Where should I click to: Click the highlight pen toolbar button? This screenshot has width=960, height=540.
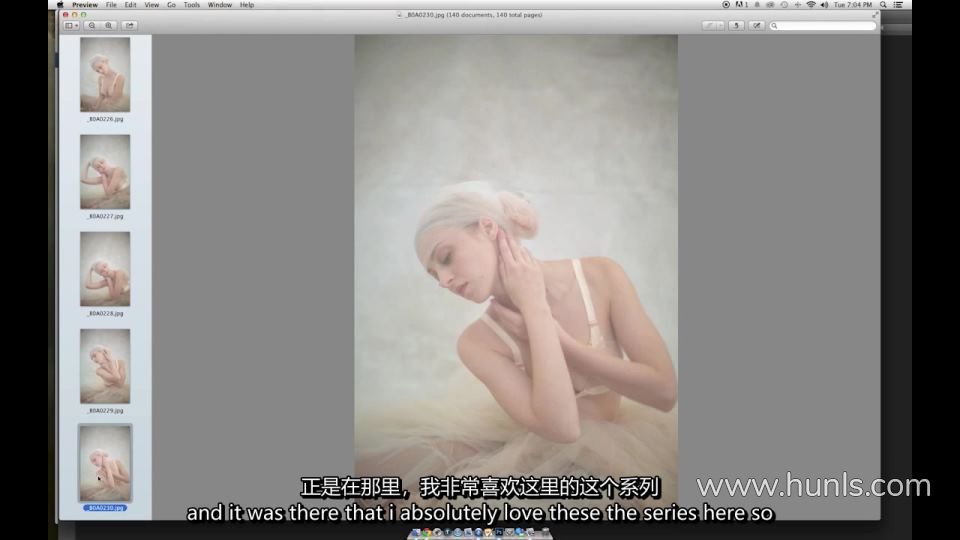[x=708, y=26]
